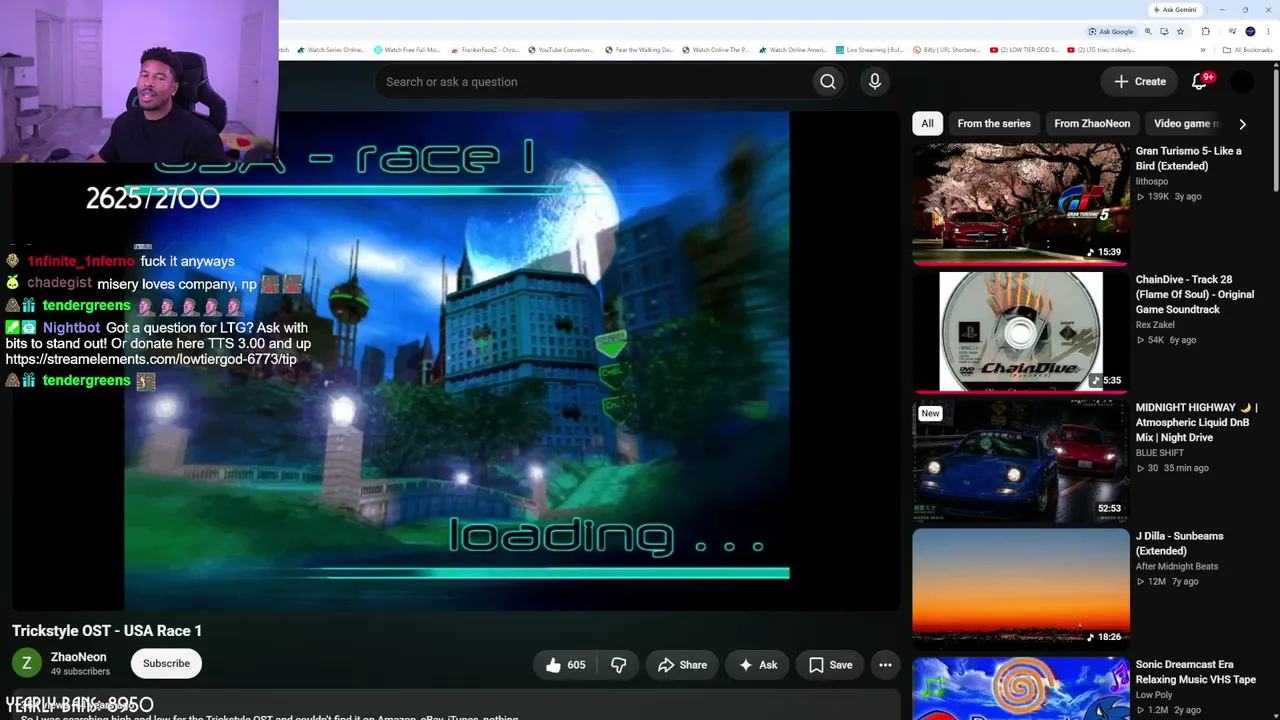1280x720 pixels.
Task: Open the Ask AI button below the video
Action: point(757,665)
